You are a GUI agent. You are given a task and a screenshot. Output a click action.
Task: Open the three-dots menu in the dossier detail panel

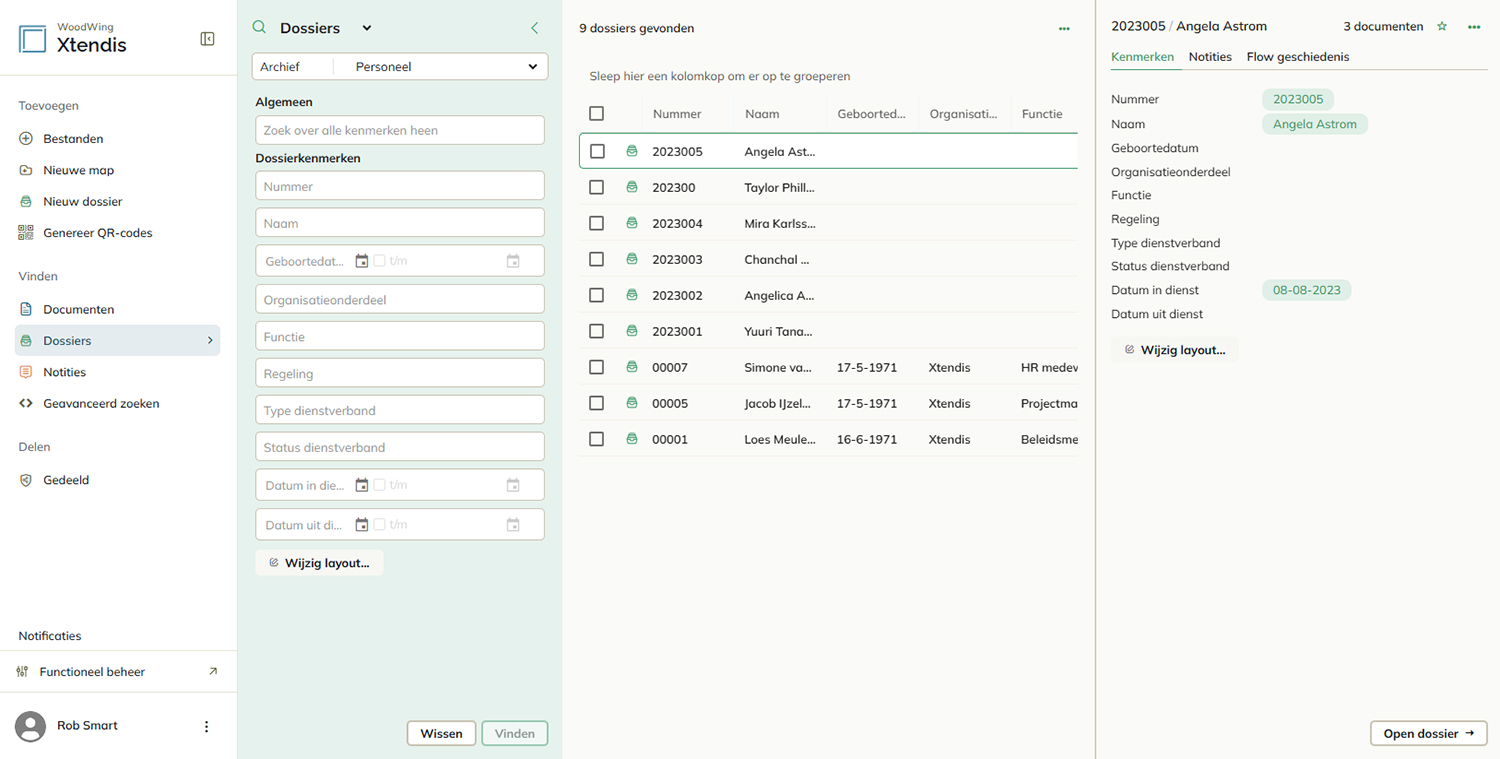[1474, 27]
